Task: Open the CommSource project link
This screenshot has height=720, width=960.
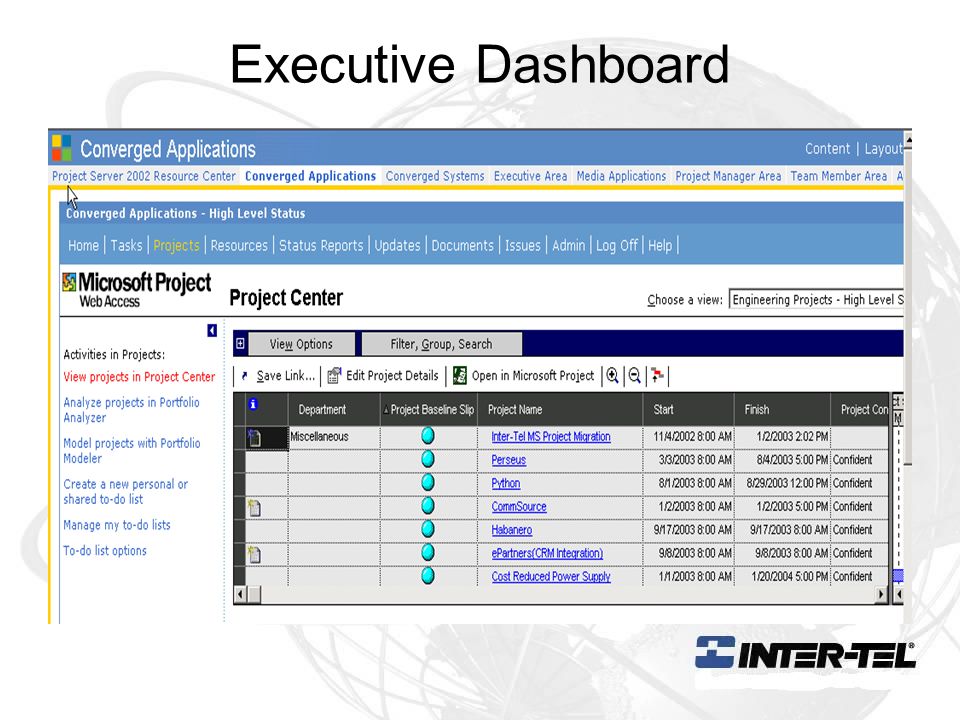Action: click(x=519, y=506)
